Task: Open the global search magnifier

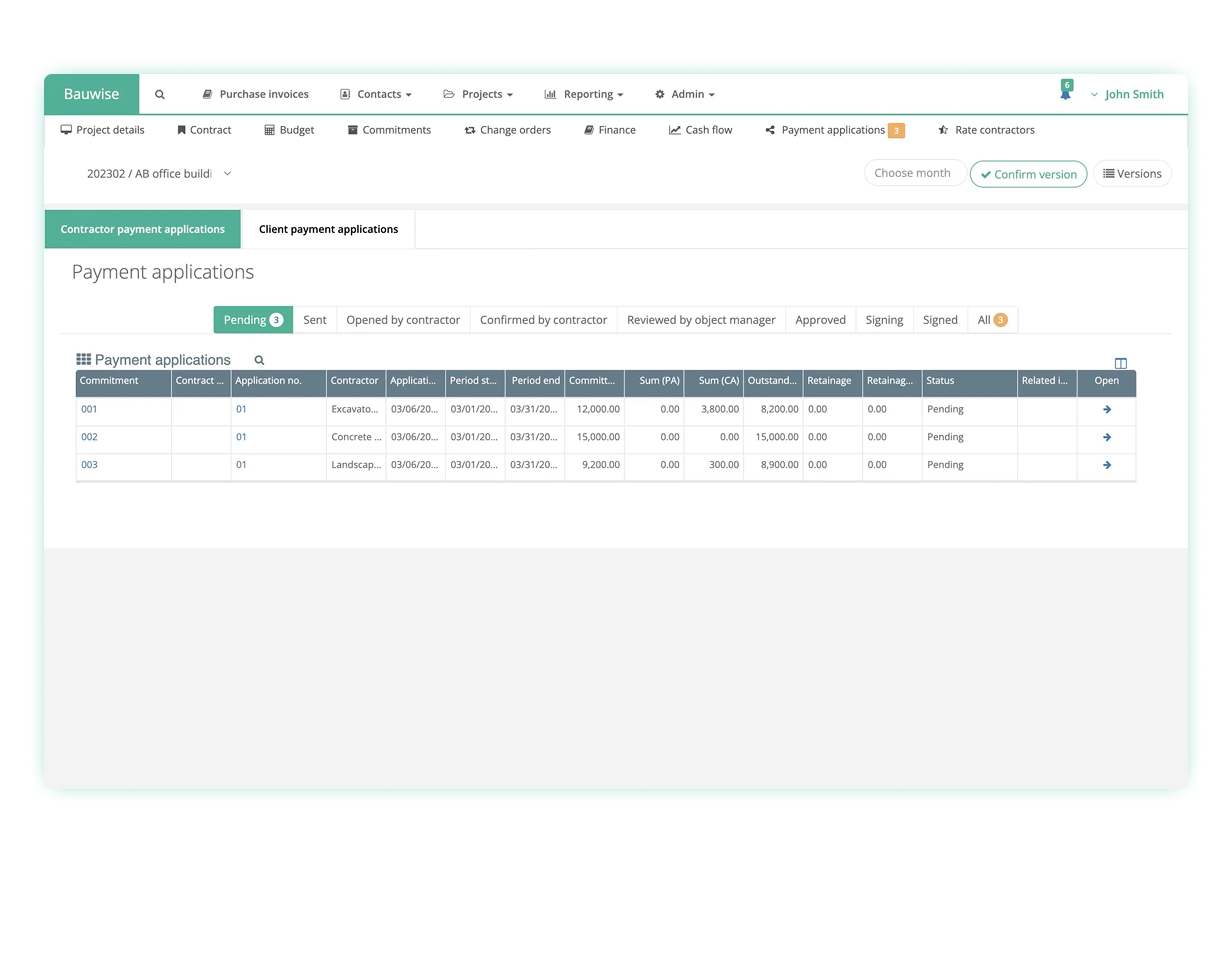Action: click(x=159, y=94)
